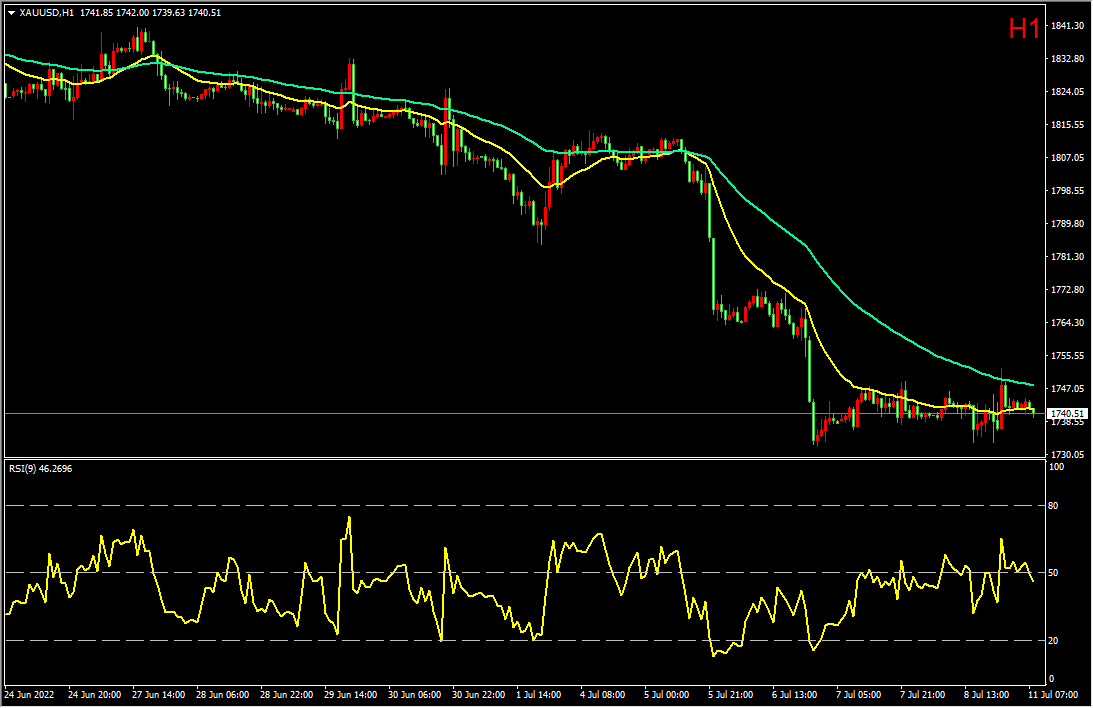The height and width of the screenshot is (708, 1093).
Task: Click the 7 Jul 05:00 time label
Action: (859, 695)
